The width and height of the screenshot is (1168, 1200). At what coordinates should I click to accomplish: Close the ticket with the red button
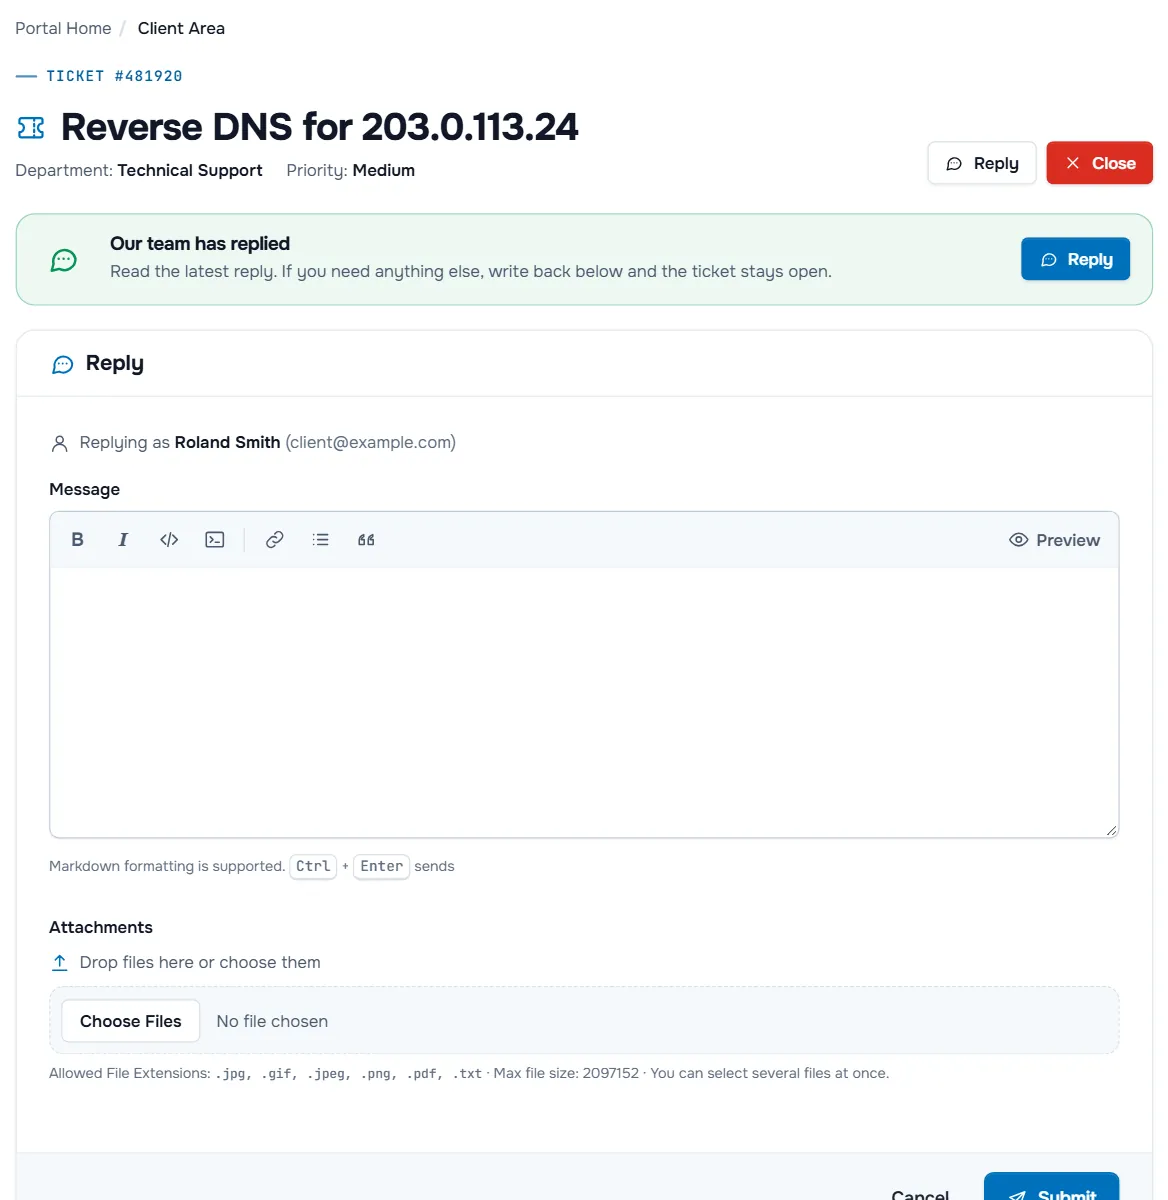click(x=1099, y=163)
